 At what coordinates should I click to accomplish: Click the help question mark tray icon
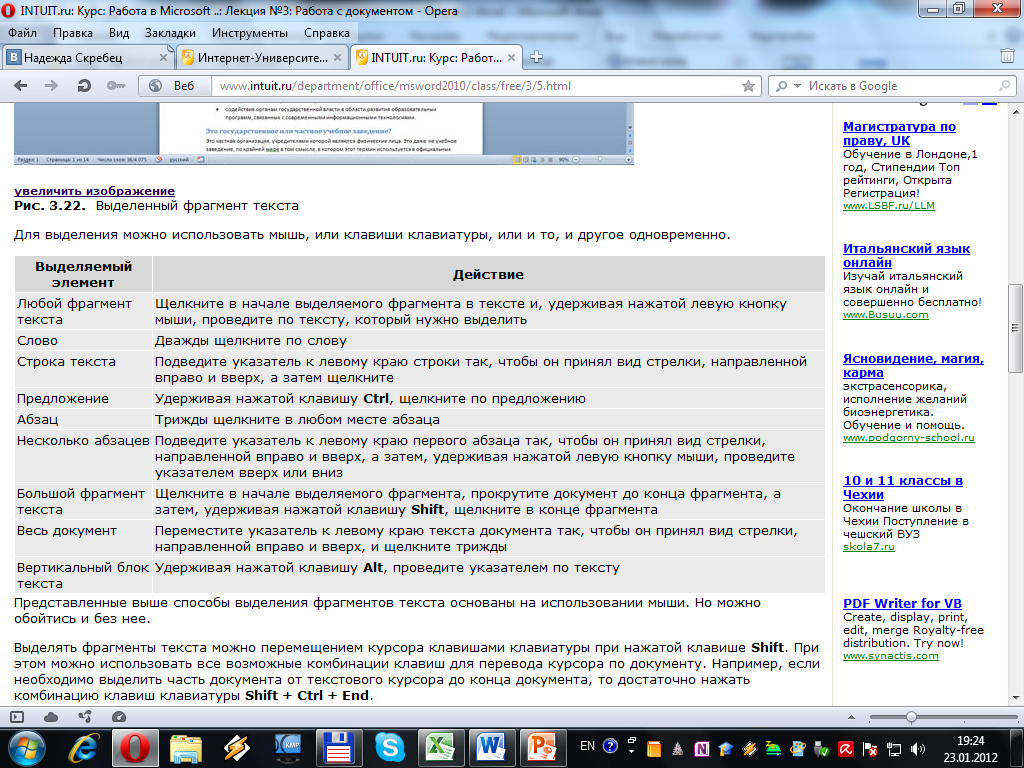[x=610, y=746]
